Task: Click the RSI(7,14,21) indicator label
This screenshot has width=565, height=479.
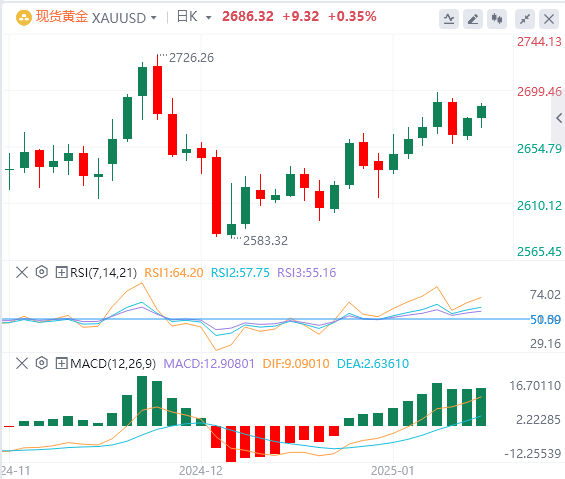Action: click(103, 272)
